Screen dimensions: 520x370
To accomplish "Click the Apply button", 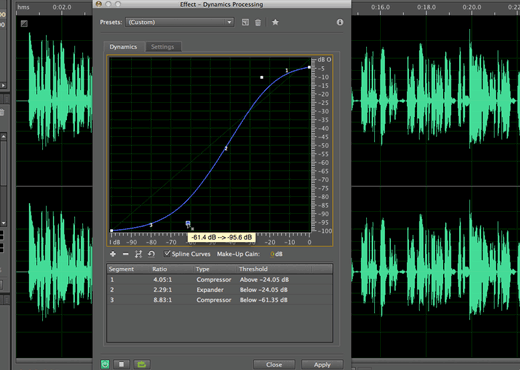I will coord(322,365).
